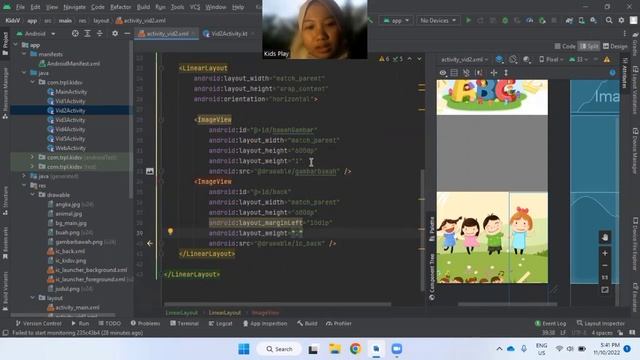
Task: Open the Pixel device preview dropdown
Action: click(x=551, y=60)
